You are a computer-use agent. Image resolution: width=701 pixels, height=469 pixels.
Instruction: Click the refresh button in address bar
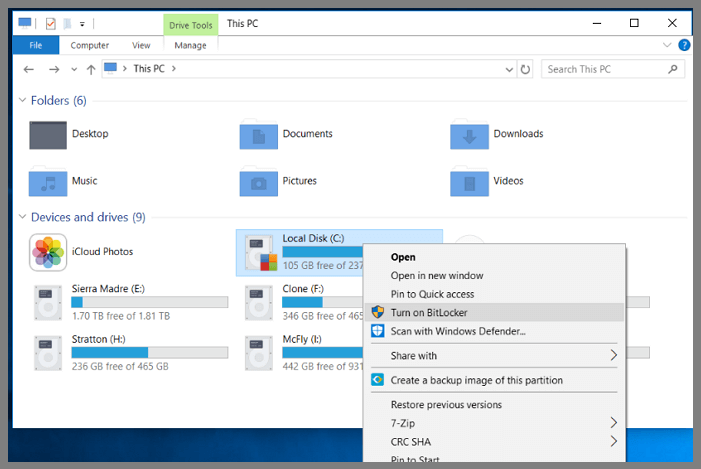526,69
